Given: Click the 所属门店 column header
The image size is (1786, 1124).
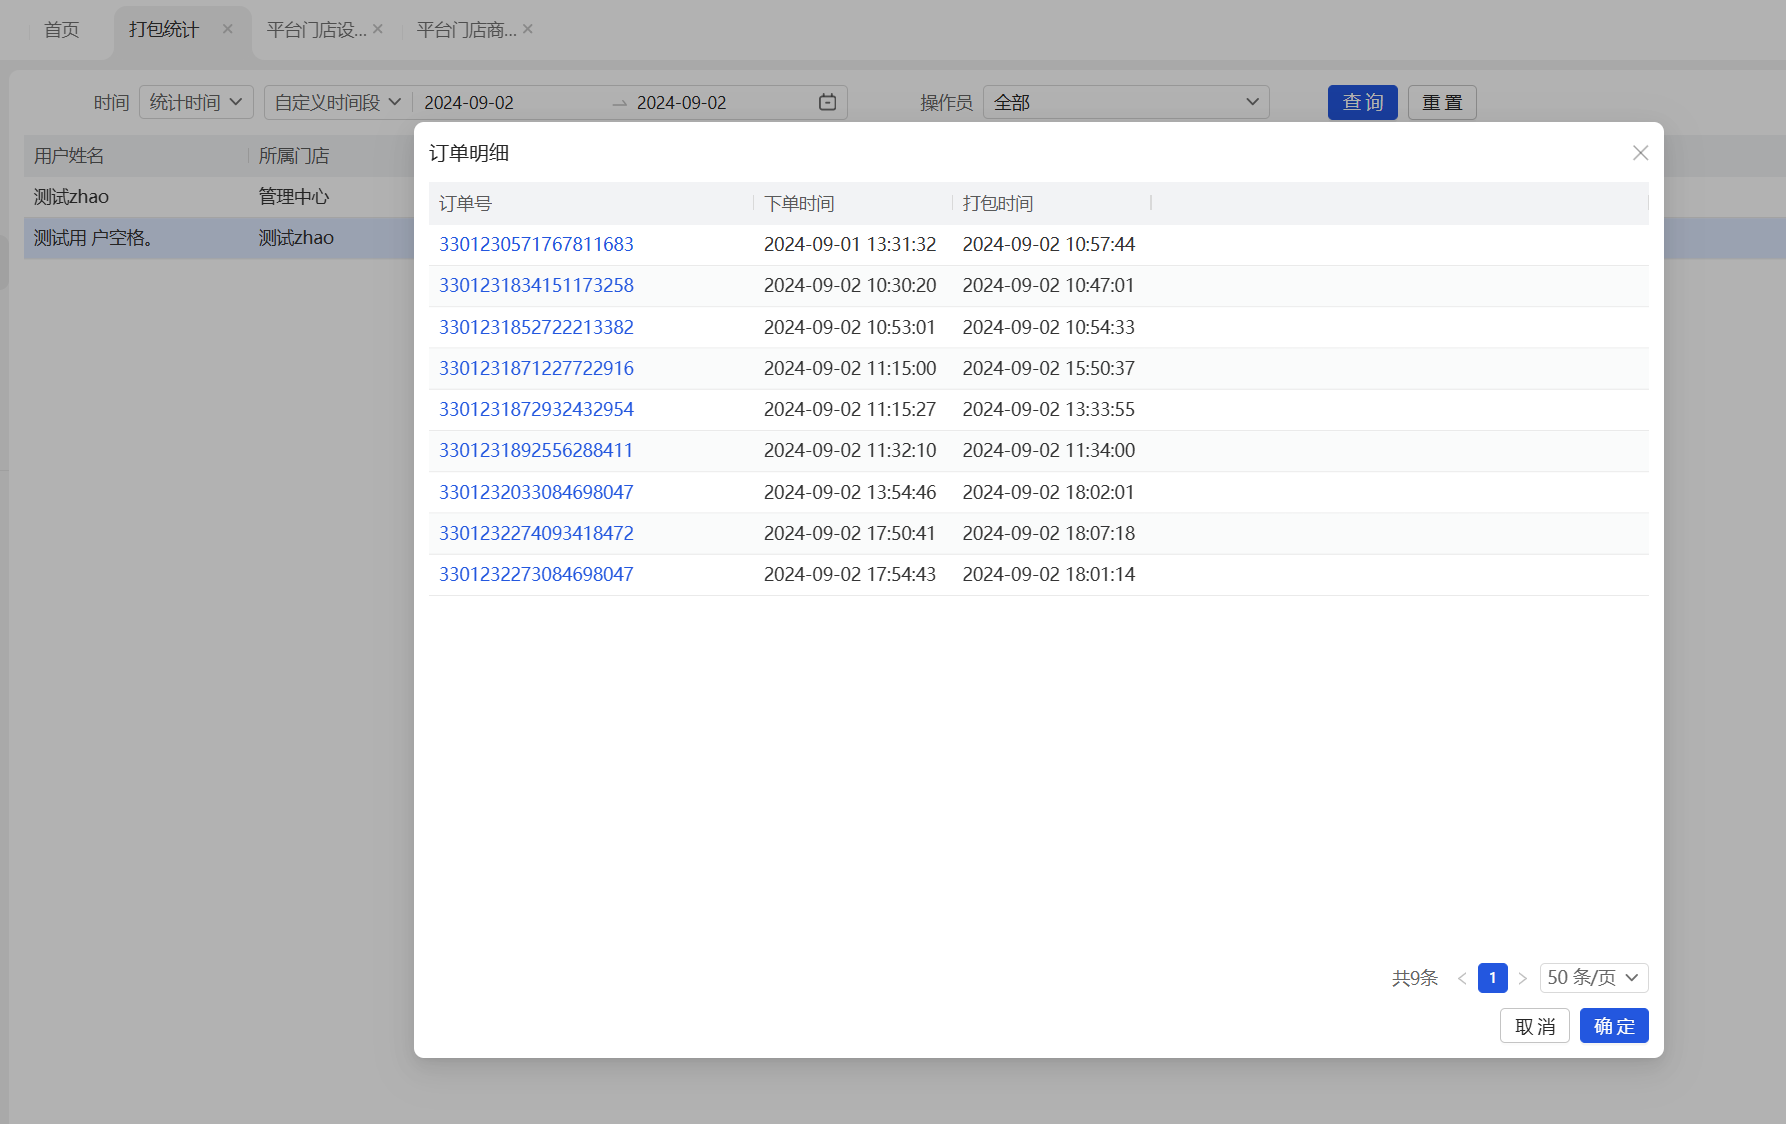Looking at the screenshot, I should [294, 156].
